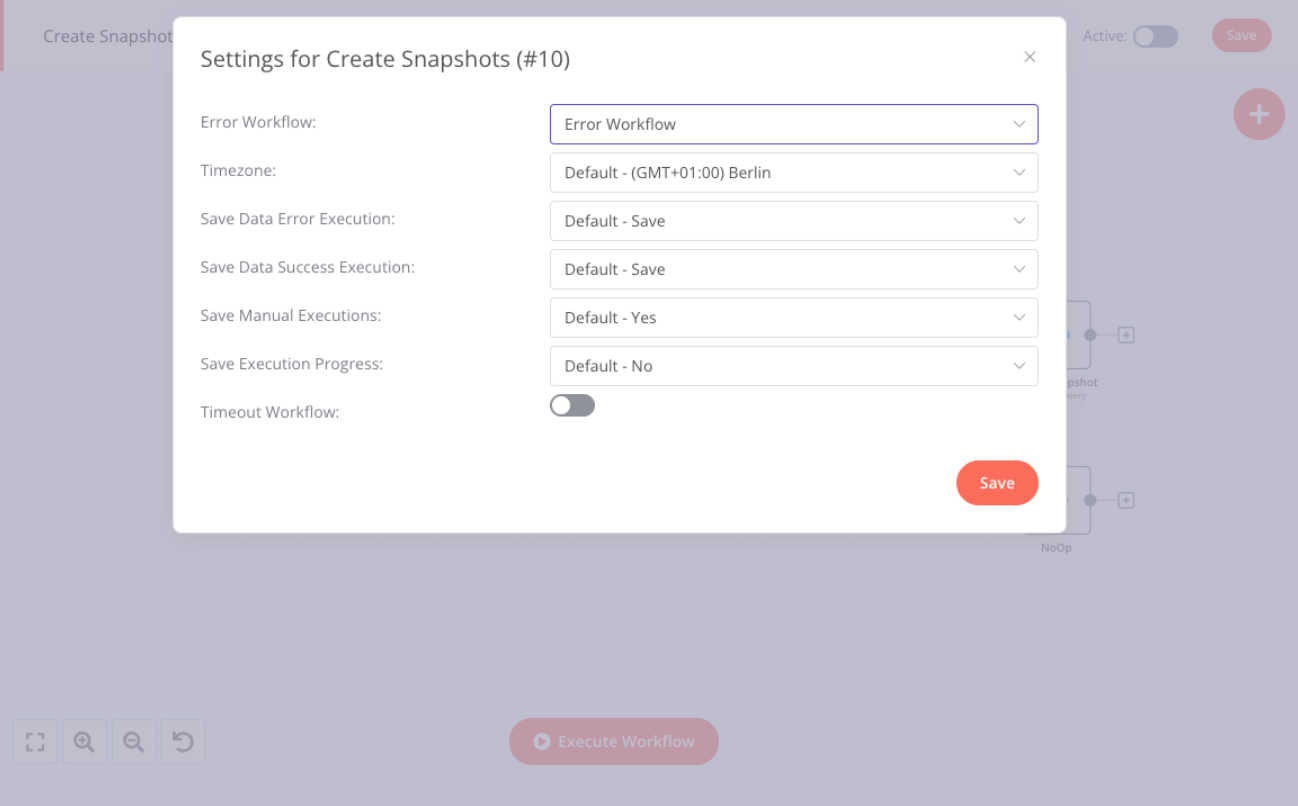Dismiss the settings dialog with the X
Image resolution: width=1298 pixels, height=806 pixels.
[x=1030, y=57]
